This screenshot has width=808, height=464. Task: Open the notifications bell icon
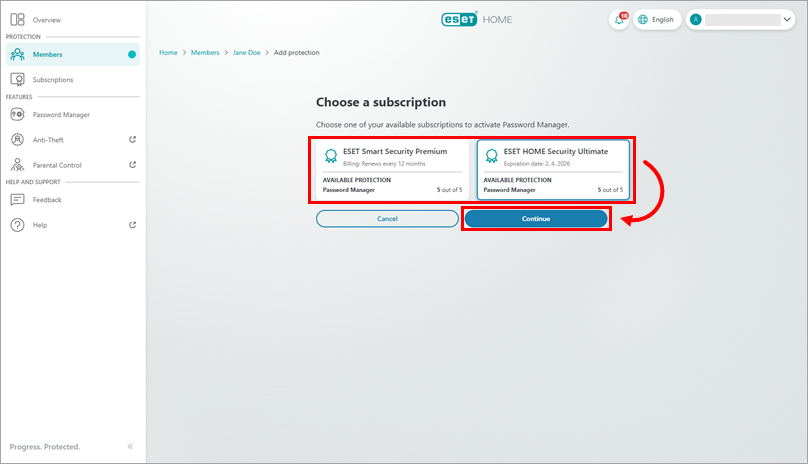pos(619,20)
